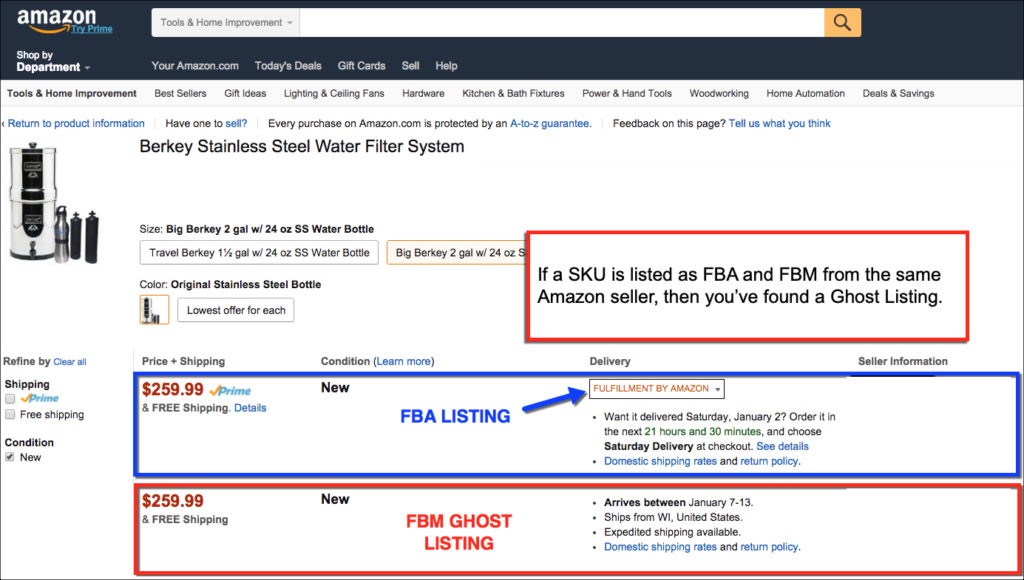Screen dimensions: 1024x580
Task: Open the Help page
Action: click(x=446, y=66)
